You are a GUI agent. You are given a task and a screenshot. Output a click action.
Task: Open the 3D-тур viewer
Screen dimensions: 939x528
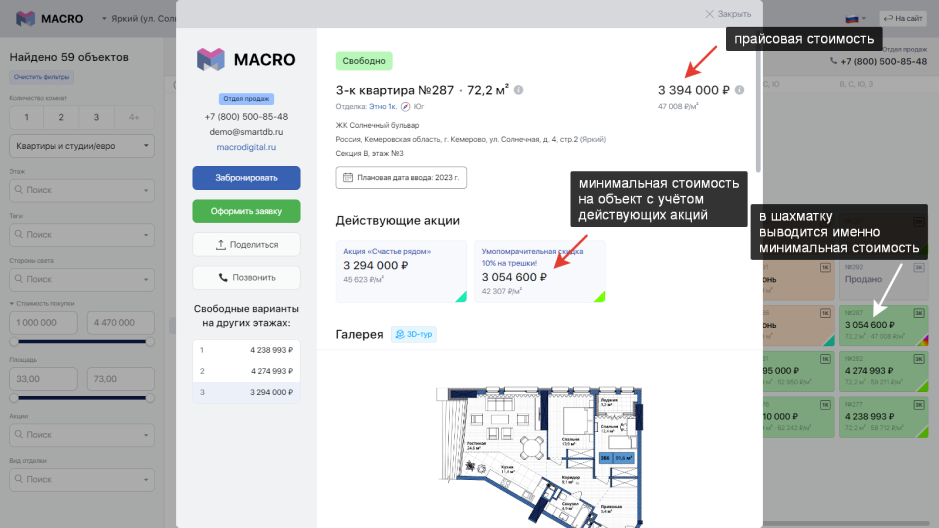pyautogui.click(x=413, y=334)
